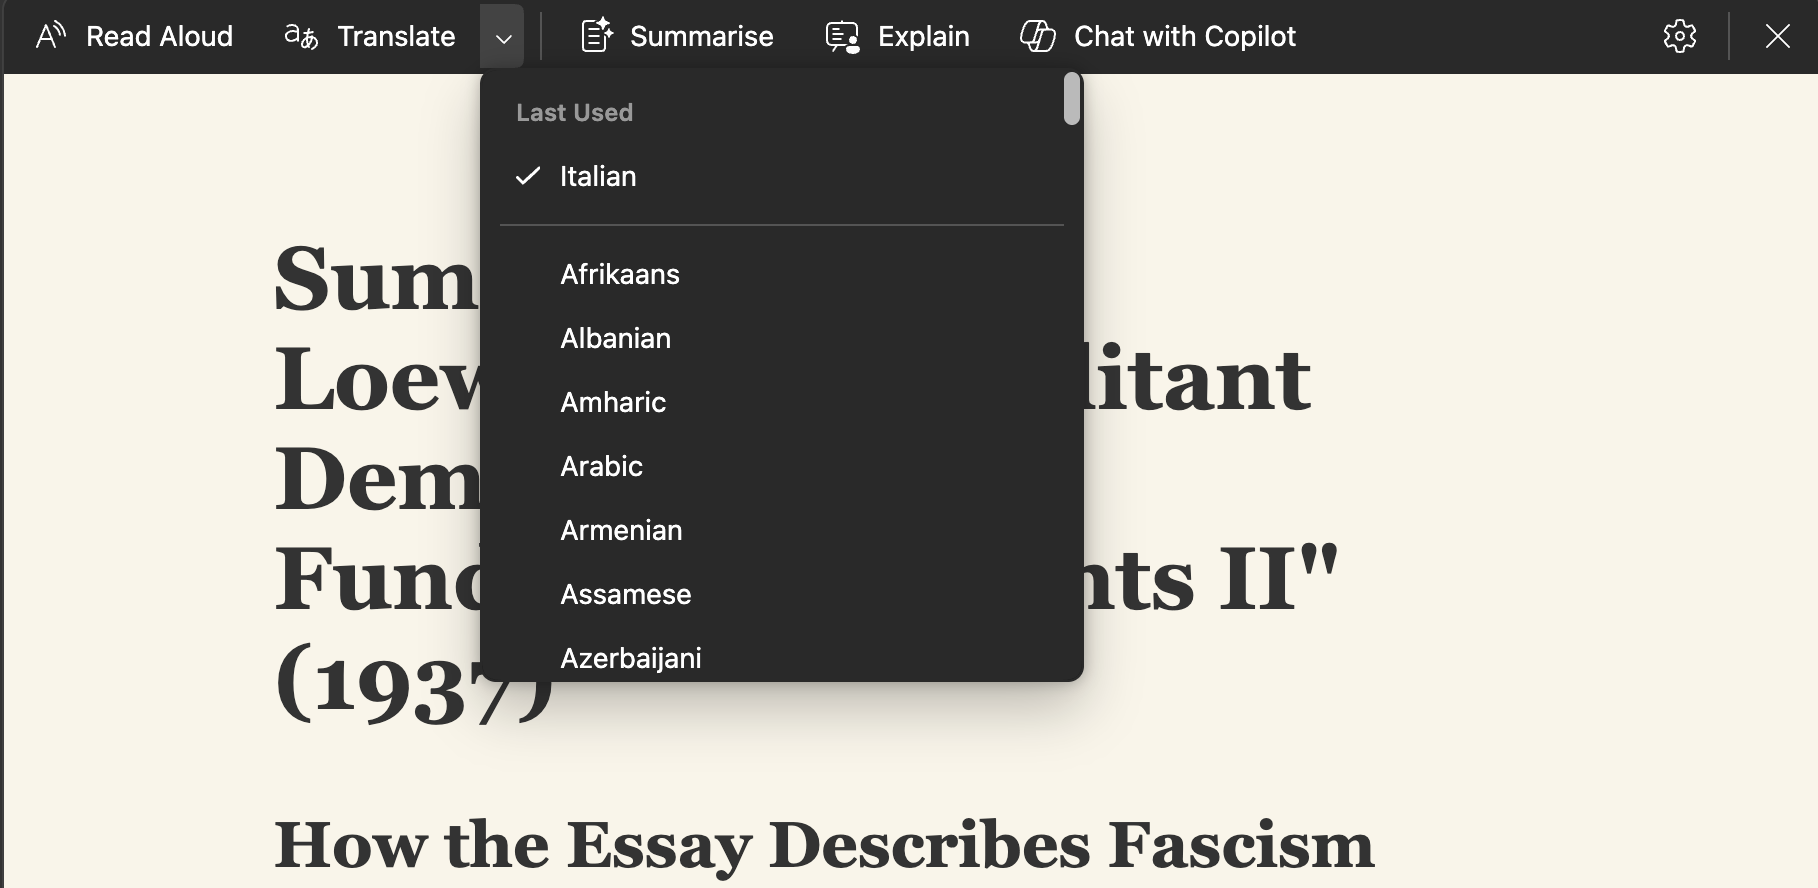The image size is (1818, 888).
Task: Click the Last Used section header
Action: 574,112
